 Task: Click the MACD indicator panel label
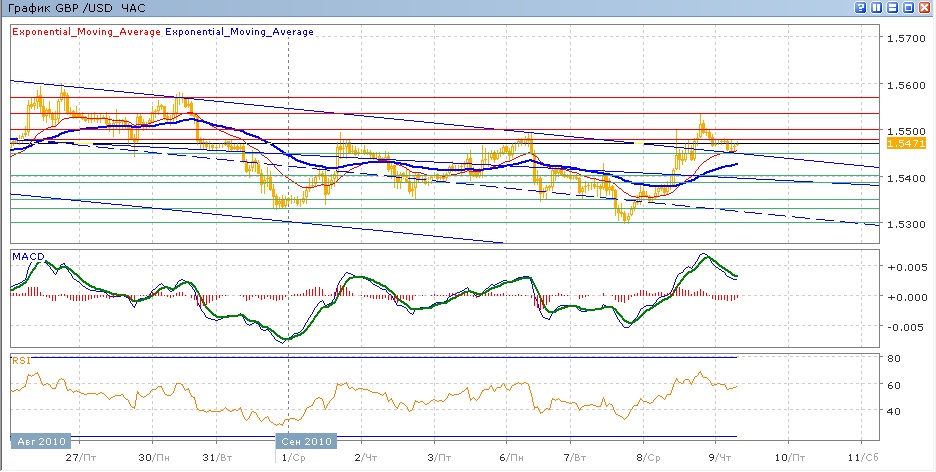pyautogui.click(x=27, y=258)
